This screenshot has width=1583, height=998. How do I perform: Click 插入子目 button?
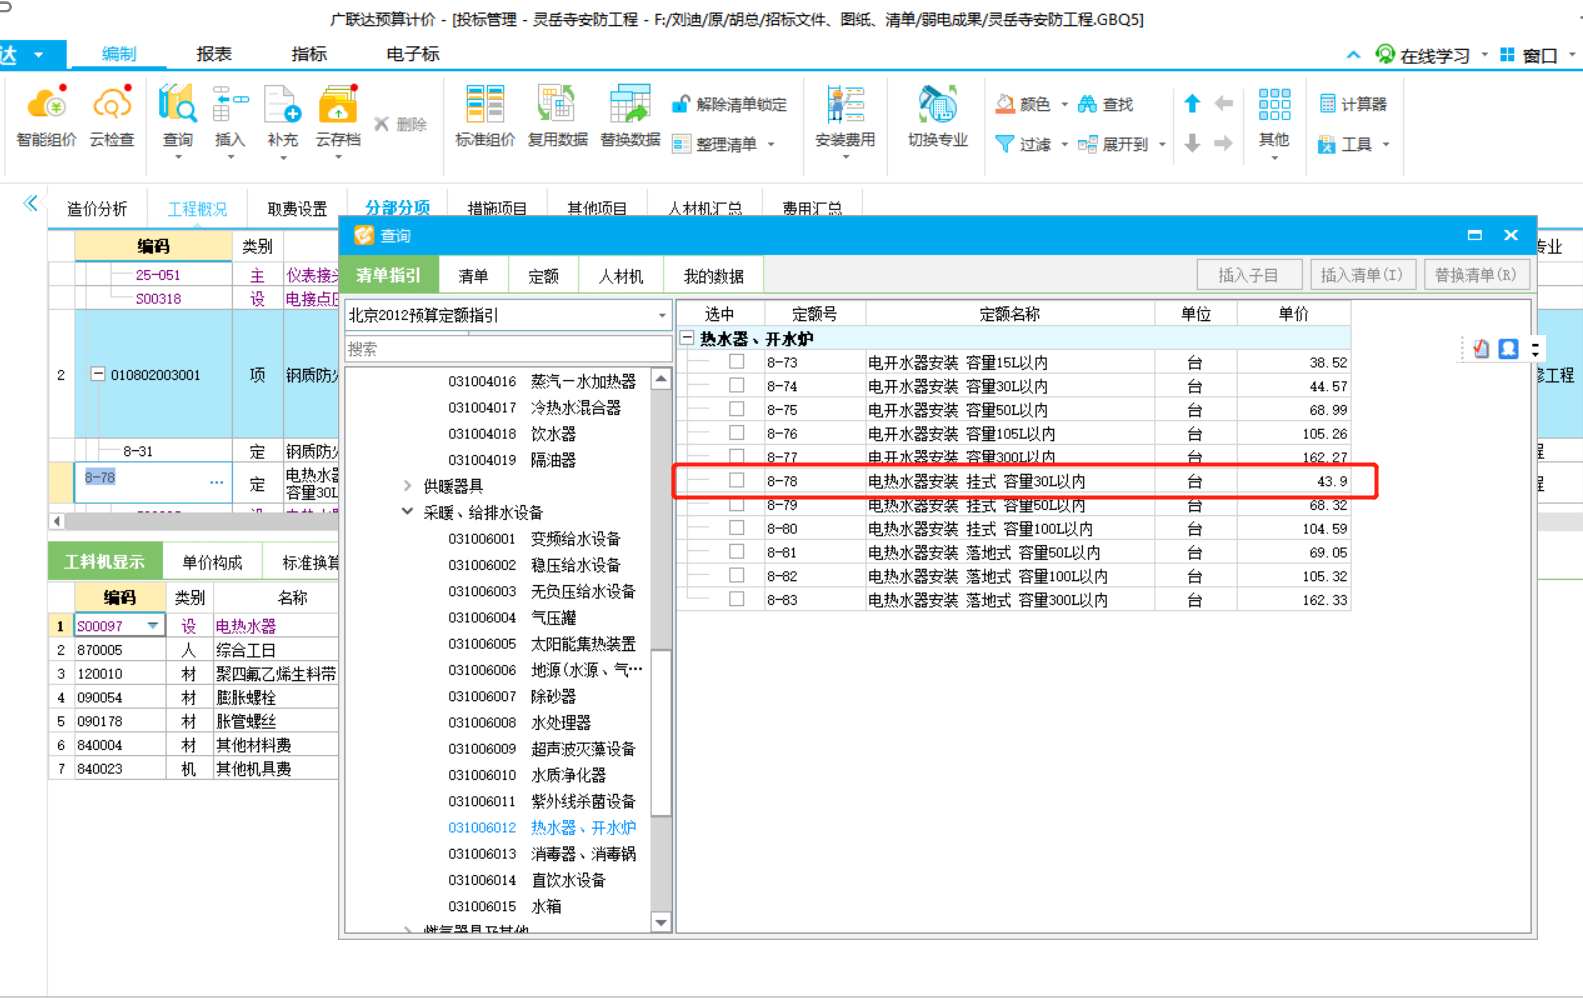pos(1249,275)
